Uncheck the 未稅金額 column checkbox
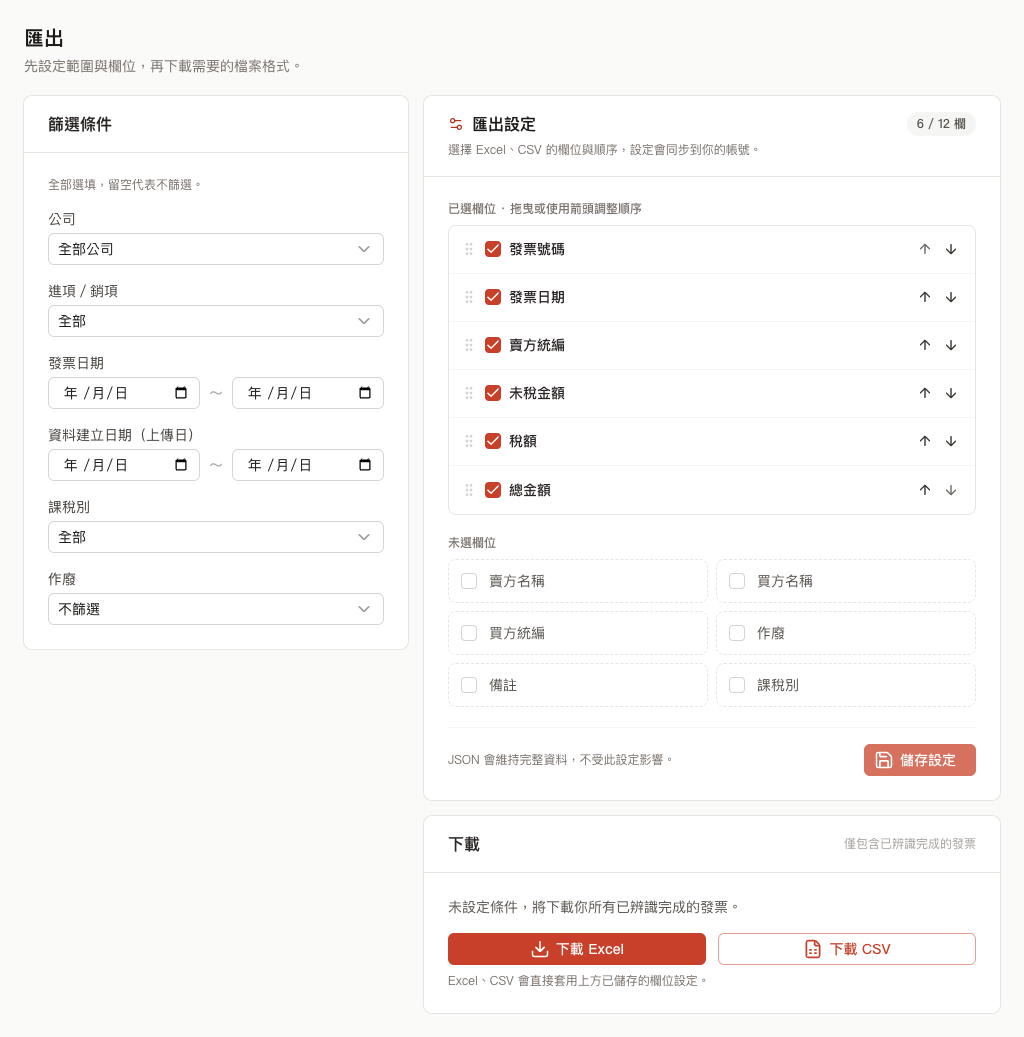The width and height of the screenshot is (1024, 1037). [493, 393]
